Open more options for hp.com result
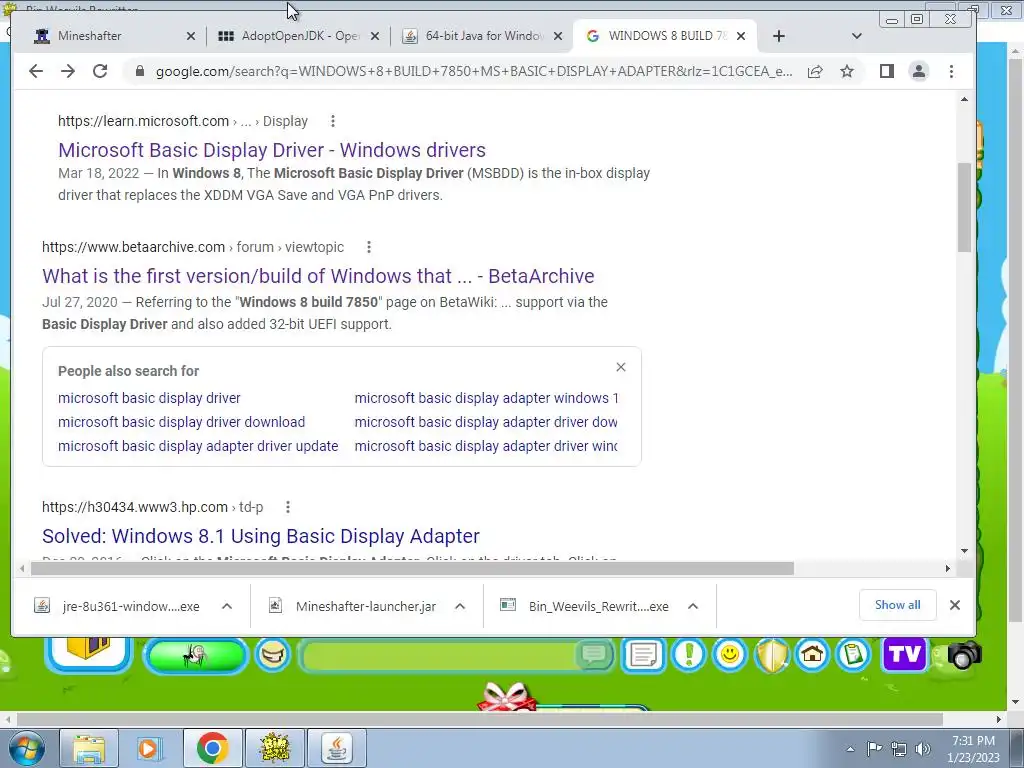Screen dimensions: 1024x768 (288, 507)
